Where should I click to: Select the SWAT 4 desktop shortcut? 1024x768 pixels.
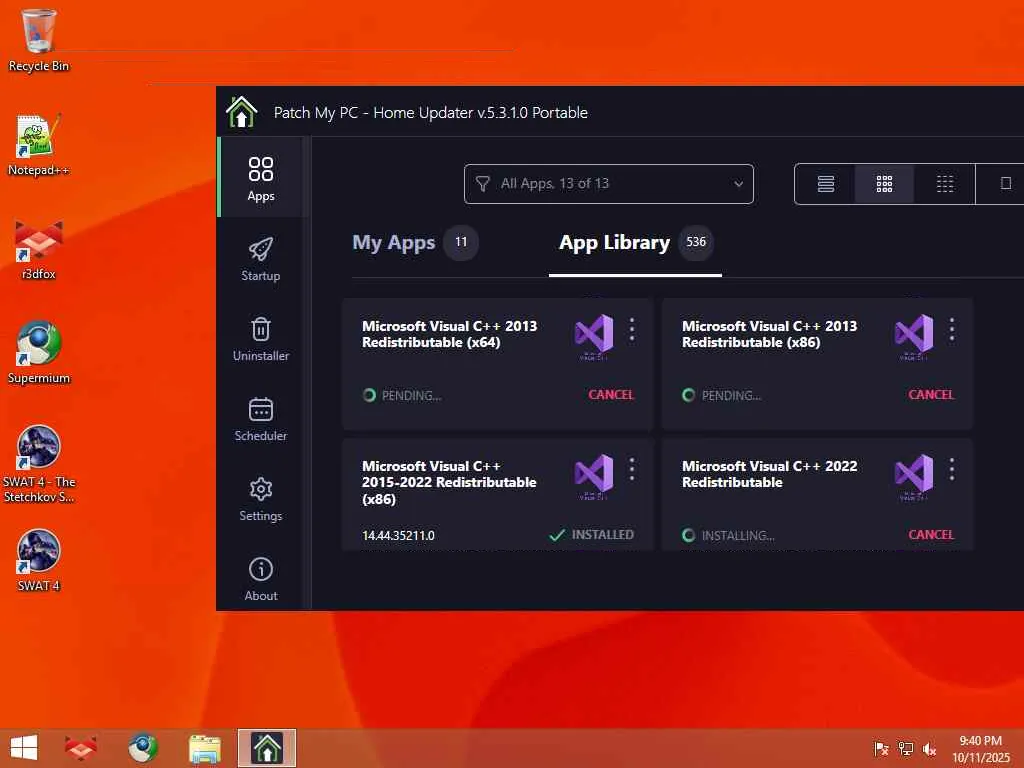click(x=39, y=560)
